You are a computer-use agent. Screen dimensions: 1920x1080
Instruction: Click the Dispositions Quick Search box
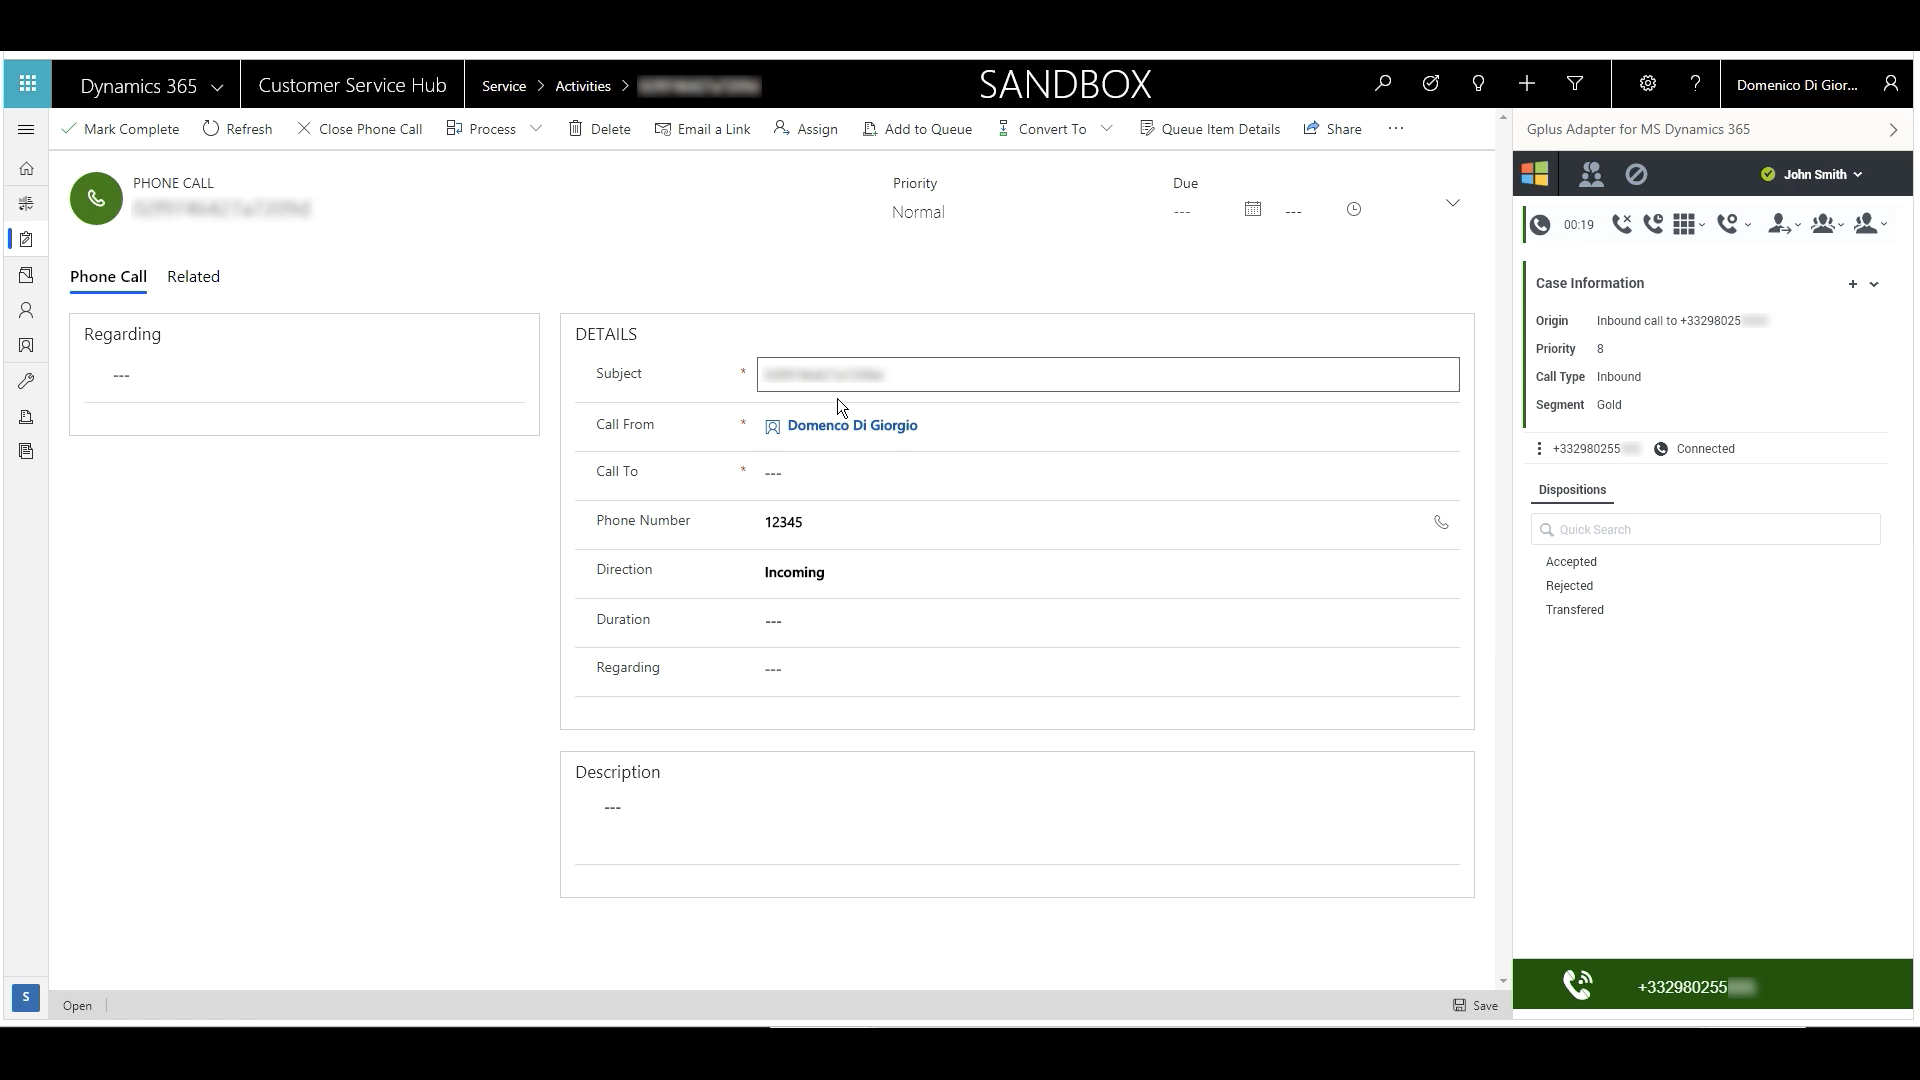(x=1705, y=529)
